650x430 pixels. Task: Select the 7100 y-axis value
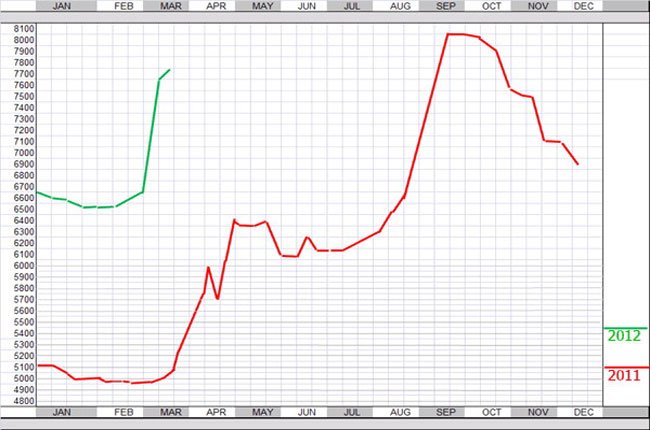point(24,142)
